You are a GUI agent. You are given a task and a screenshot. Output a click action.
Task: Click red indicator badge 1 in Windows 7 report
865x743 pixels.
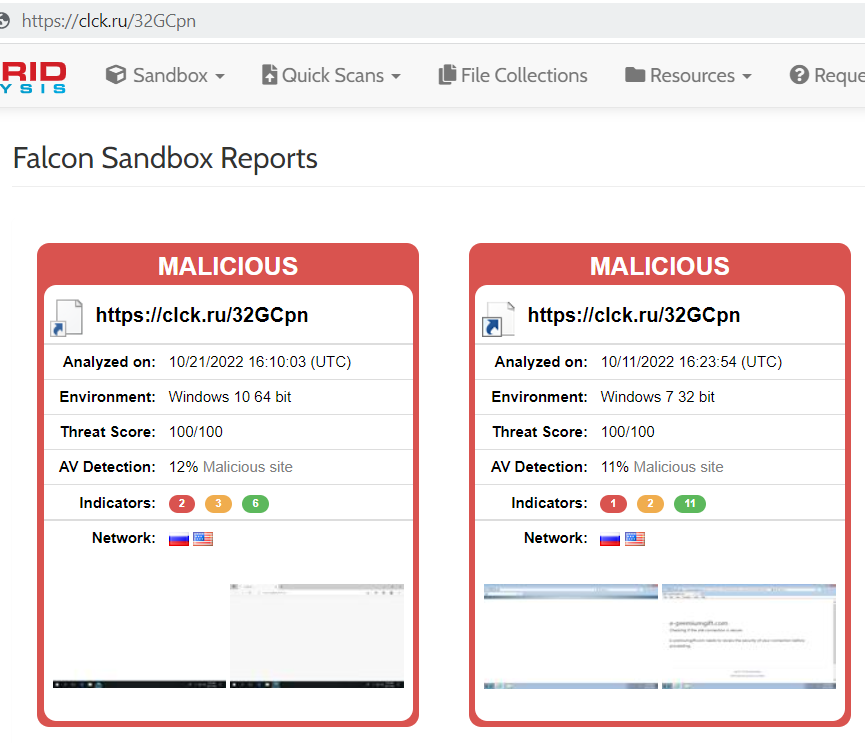(613, 503)
